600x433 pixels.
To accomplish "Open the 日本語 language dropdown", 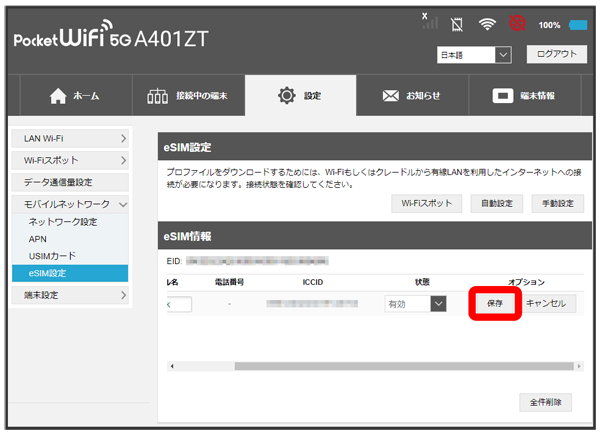I will click(x=474, y=55).
